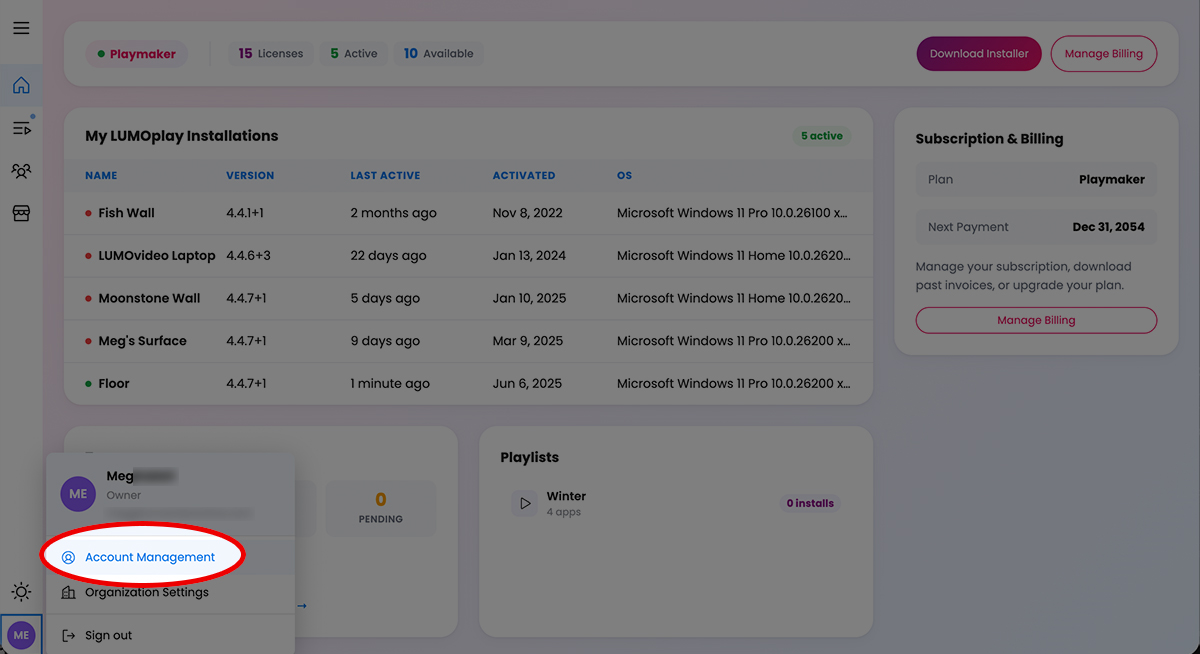This screenshot has height=654, width=1200.
Task: Click Manage Billing in the top bar
Action: click(1103, 54)
